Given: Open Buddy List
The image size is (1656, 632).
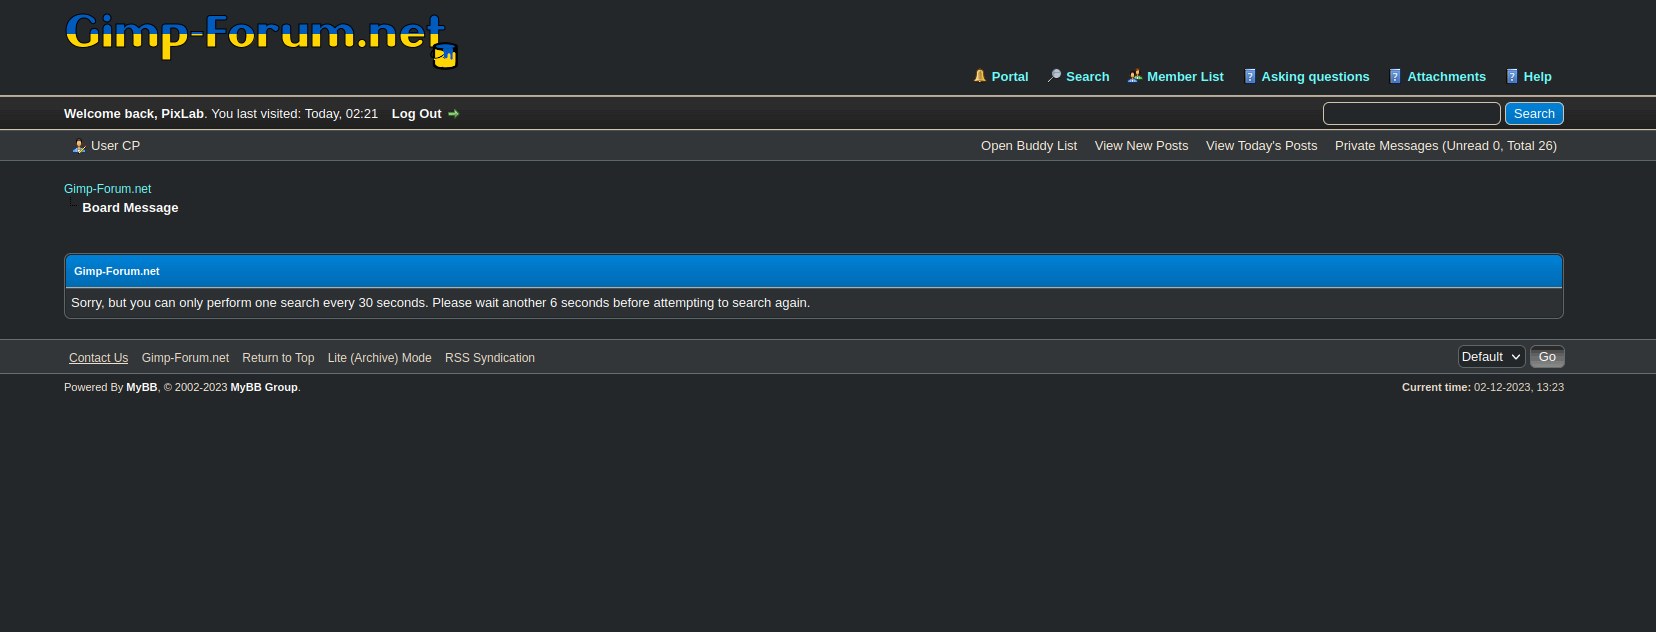Looking at the screenshot, I should coord(1029,146).
